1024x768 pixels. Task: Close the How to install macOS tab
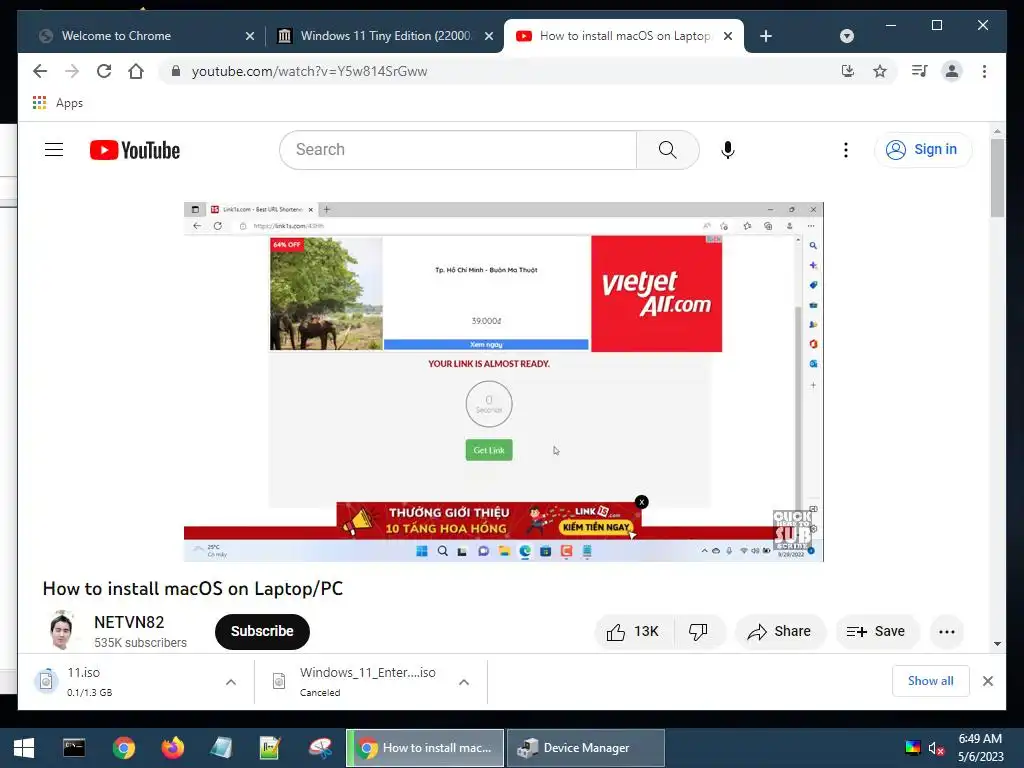coord(728,36)
